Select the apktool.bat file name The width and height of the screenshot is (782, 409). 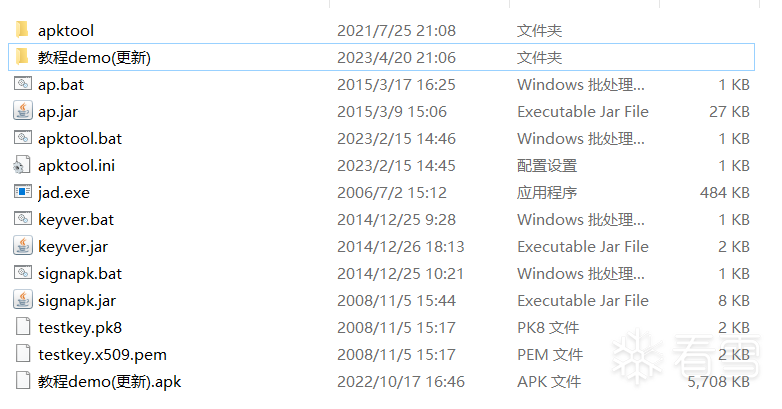pyautogui.click(x=80, y=139)
